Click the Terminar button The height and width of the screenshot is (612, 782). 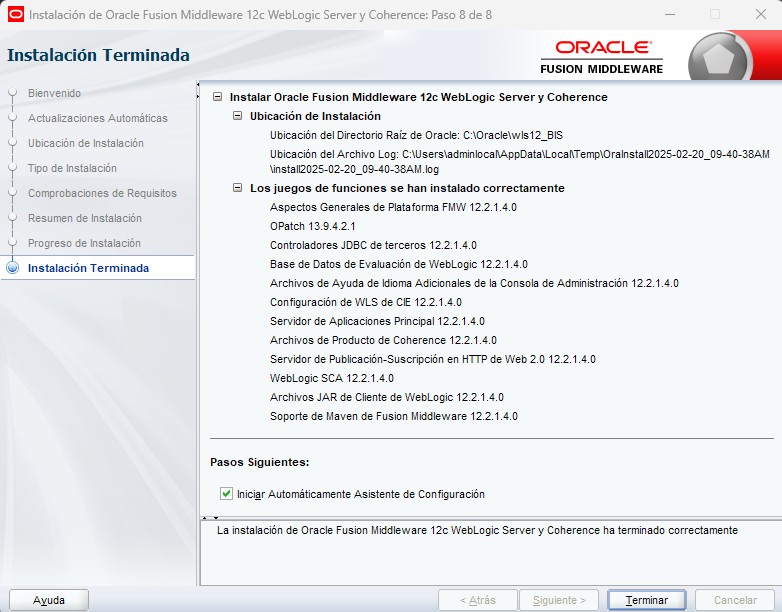pos(646,600)
